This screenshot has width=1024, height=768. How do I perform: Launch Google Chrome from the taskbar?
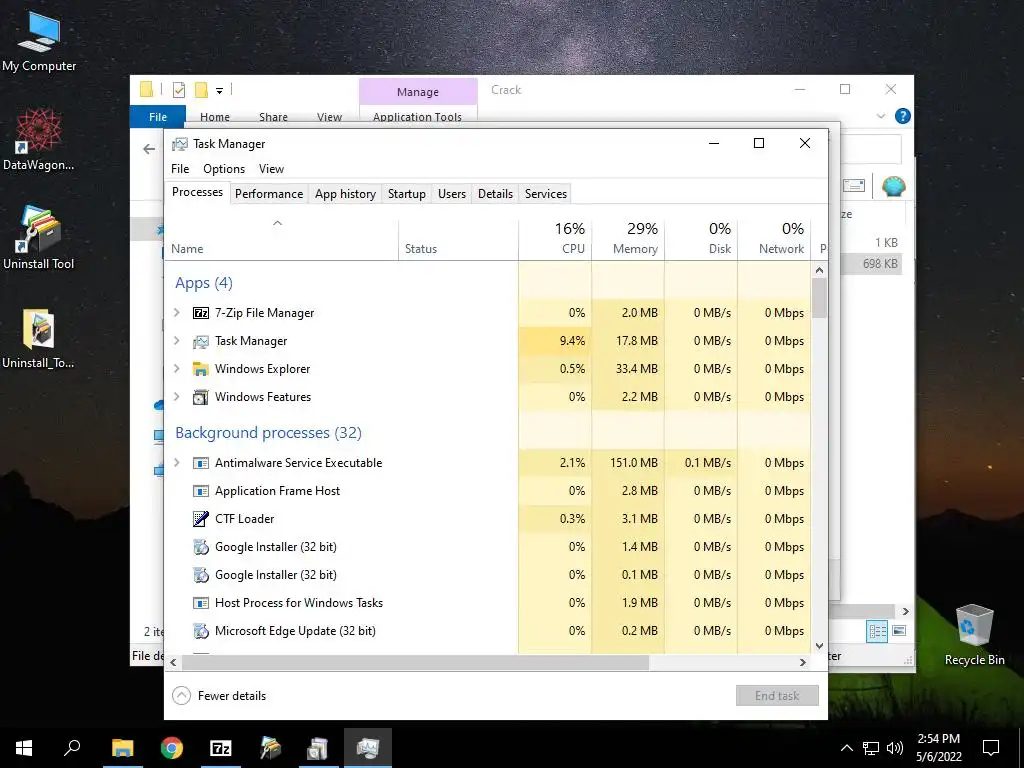pos(172,748)
